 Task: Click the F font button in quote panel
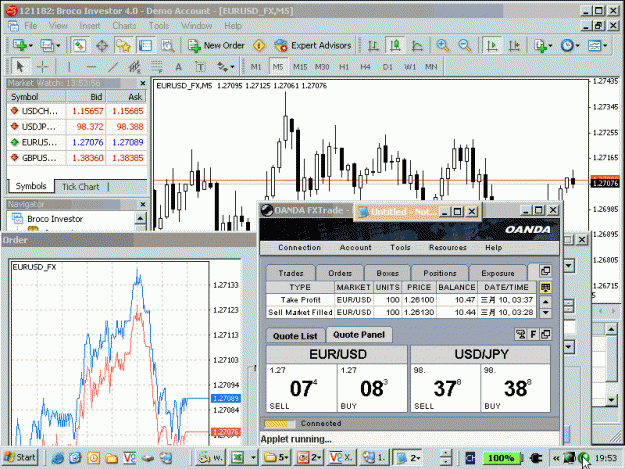533,334
